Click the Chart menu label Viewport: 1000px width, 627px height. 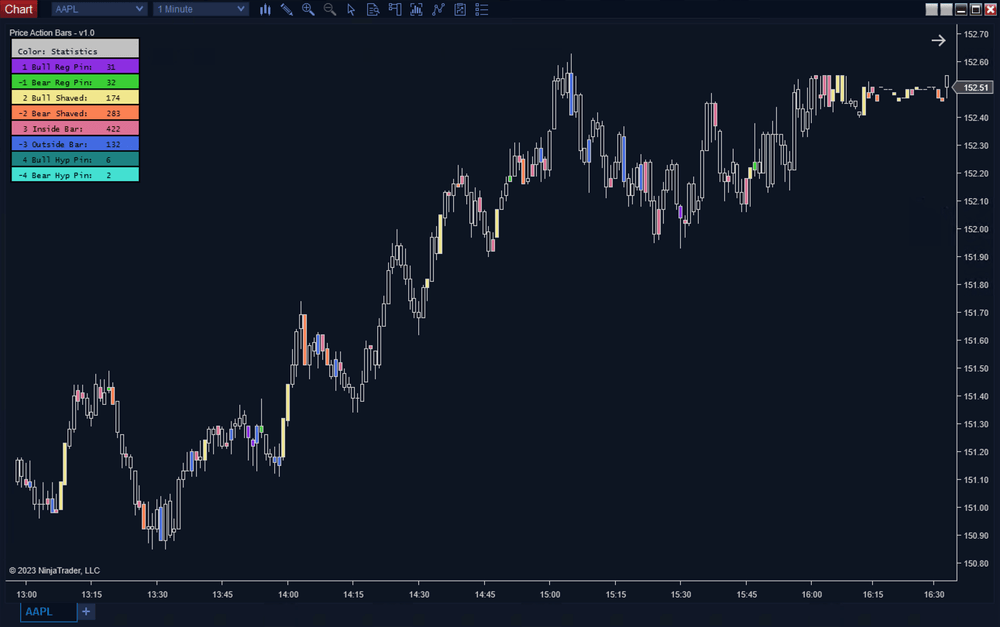[x=18, y=9]
